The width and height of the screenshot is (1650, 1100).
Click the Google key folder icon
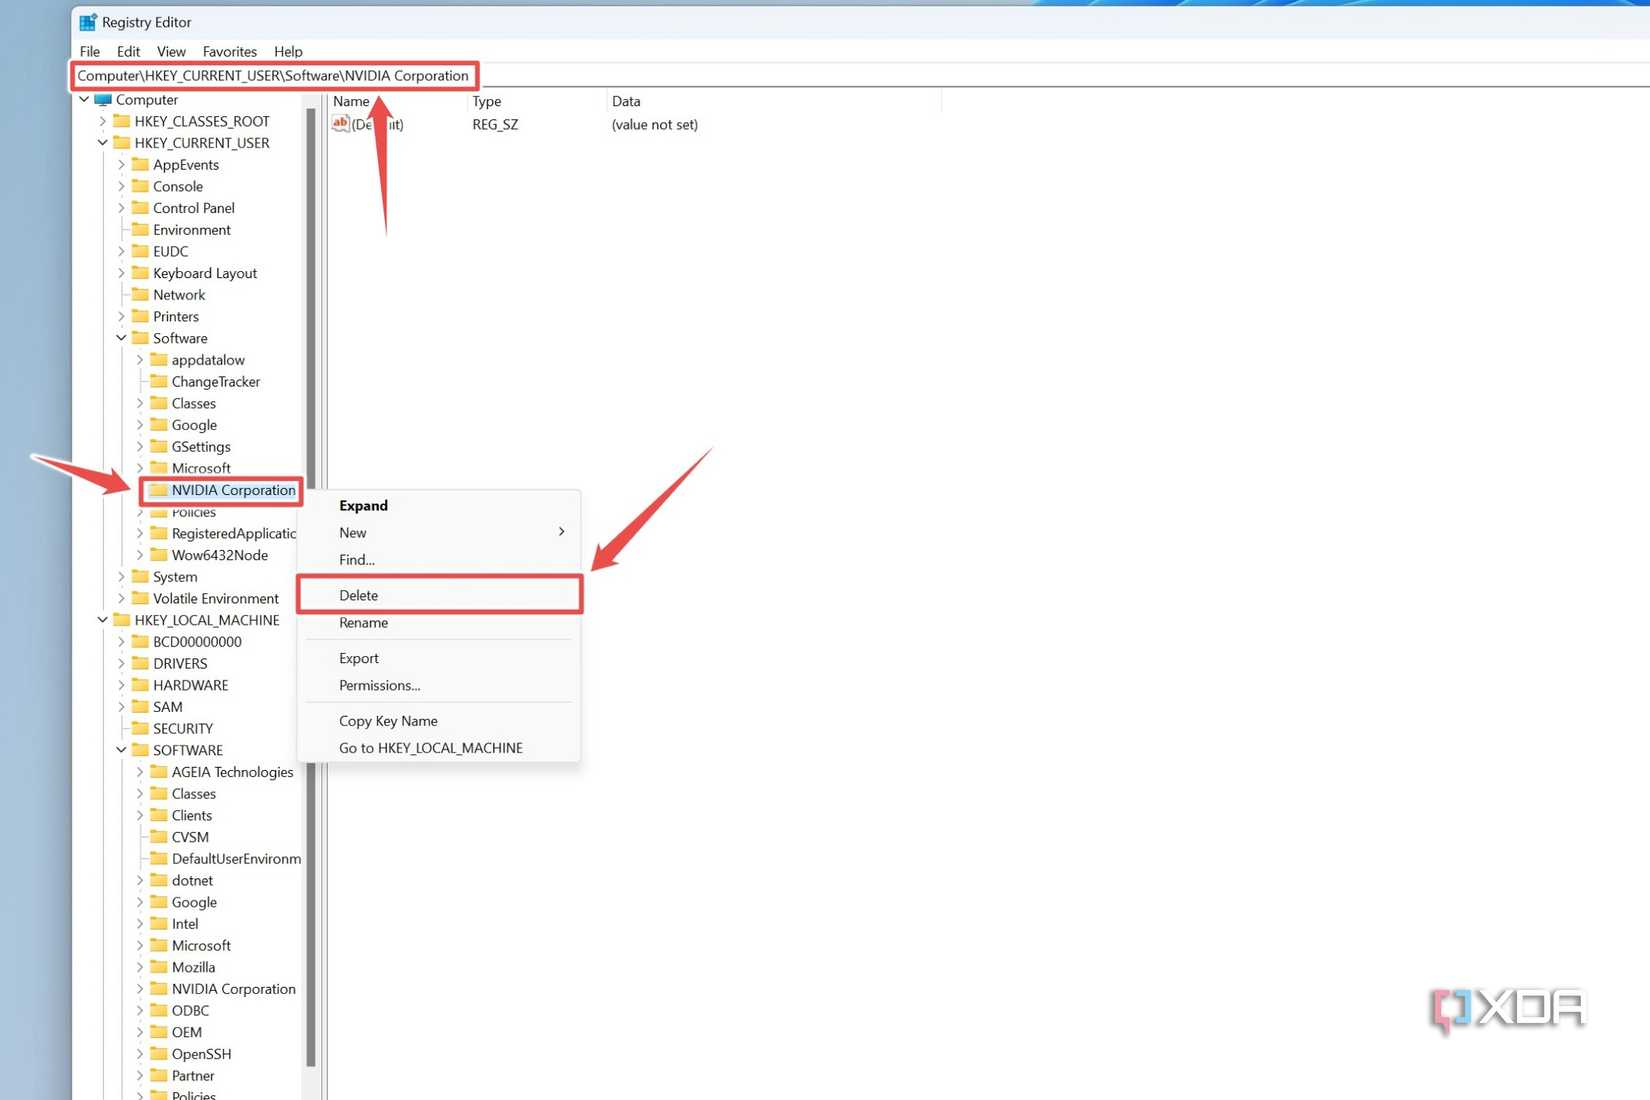161,425
